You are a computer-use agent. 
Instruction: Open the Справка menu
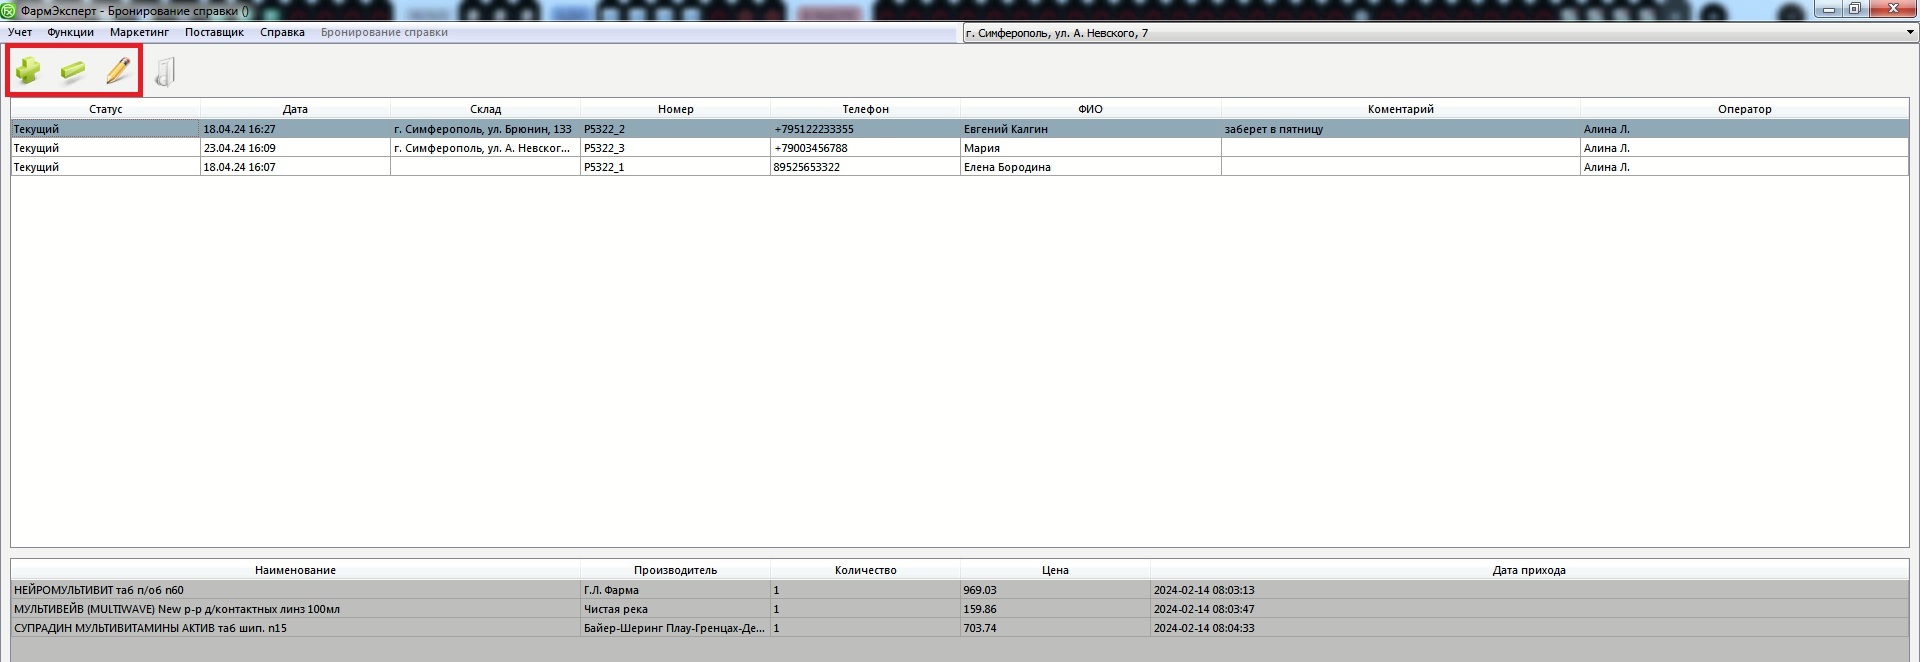(x=282, y=32)
